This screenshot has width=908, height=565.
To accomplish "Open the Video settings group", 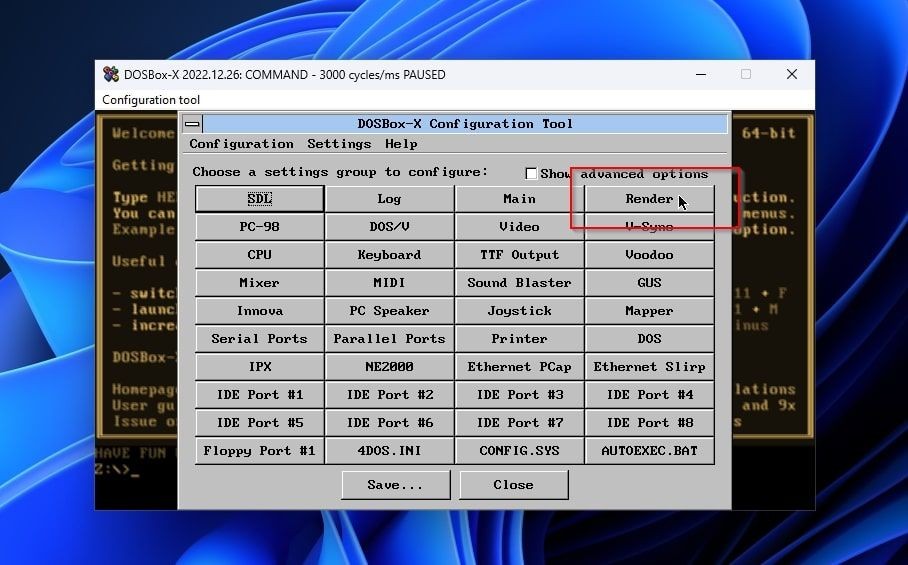I will [519, 226].
